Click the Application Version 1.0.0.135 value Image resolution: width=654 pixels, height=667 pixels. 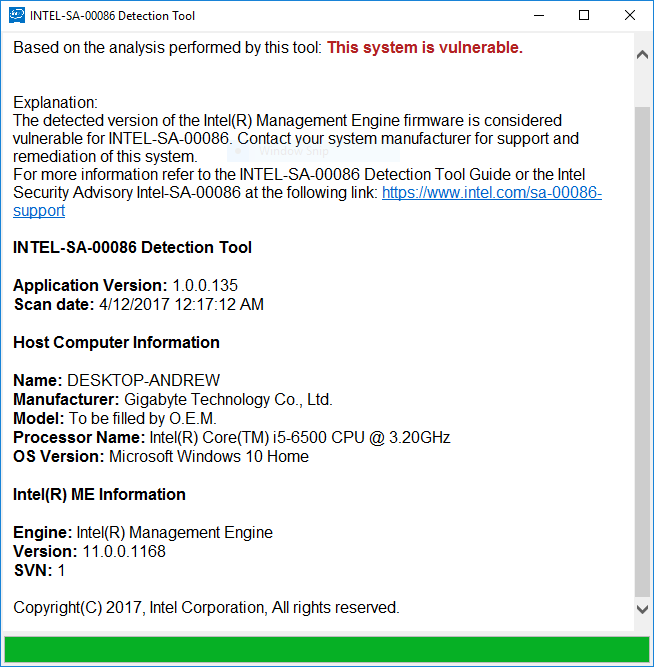pyautogui.click(x=205, y=285)
